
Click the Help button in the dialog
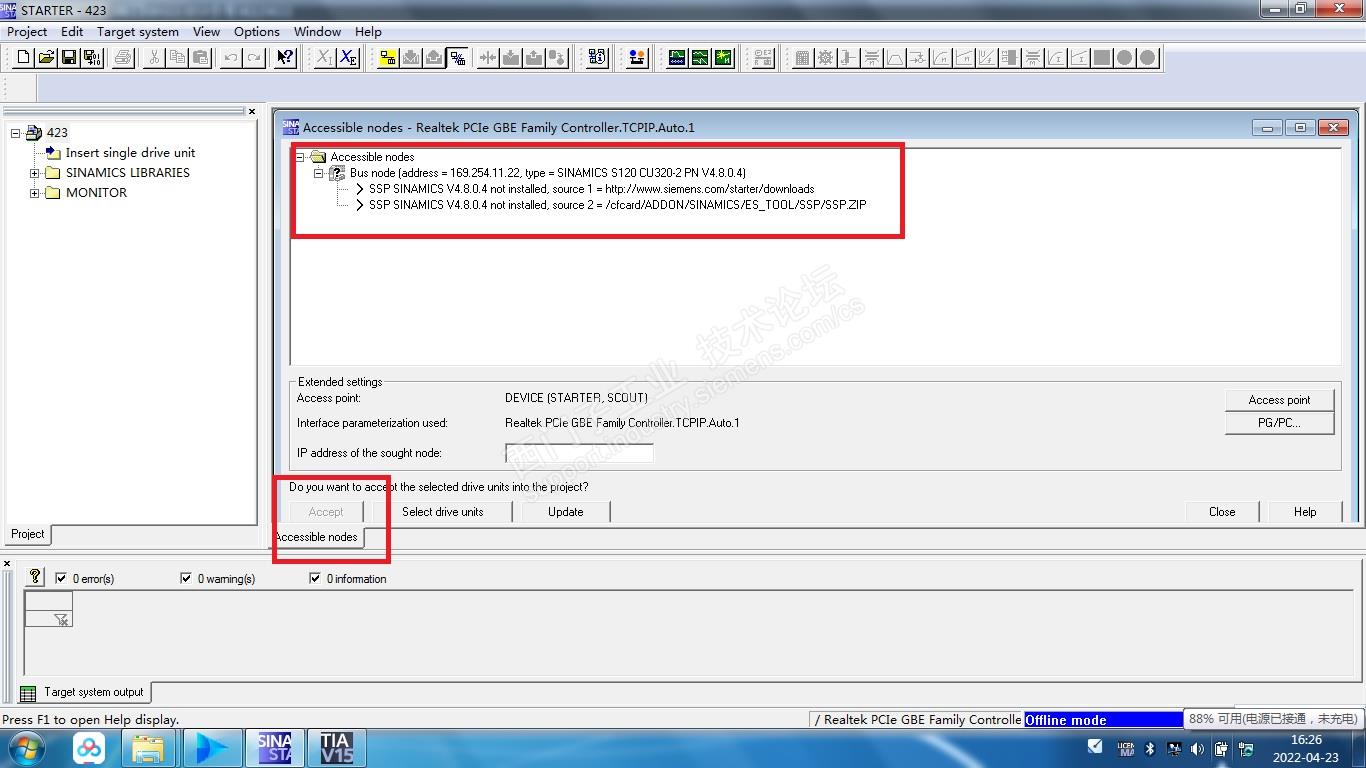tap(1305, 512)
